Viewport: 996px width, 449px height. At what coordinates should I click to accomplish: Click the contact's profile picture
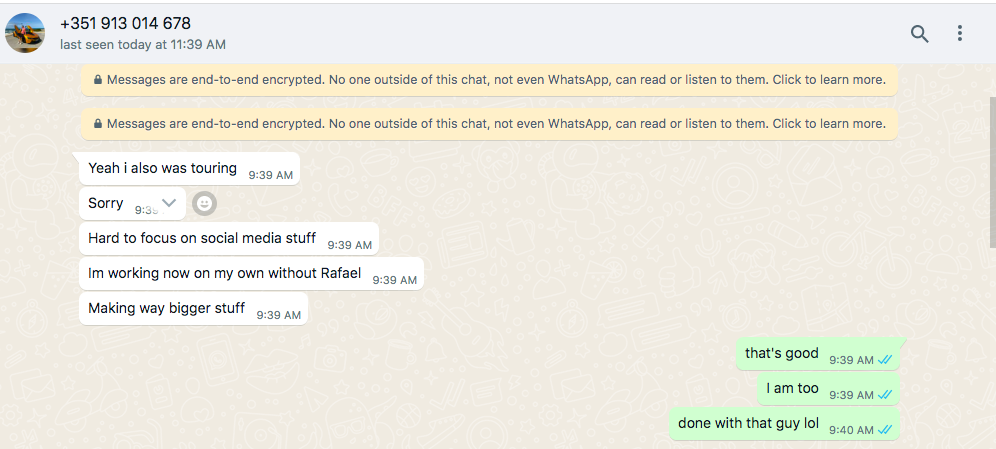pyautogui.click(x=25, y=33)
